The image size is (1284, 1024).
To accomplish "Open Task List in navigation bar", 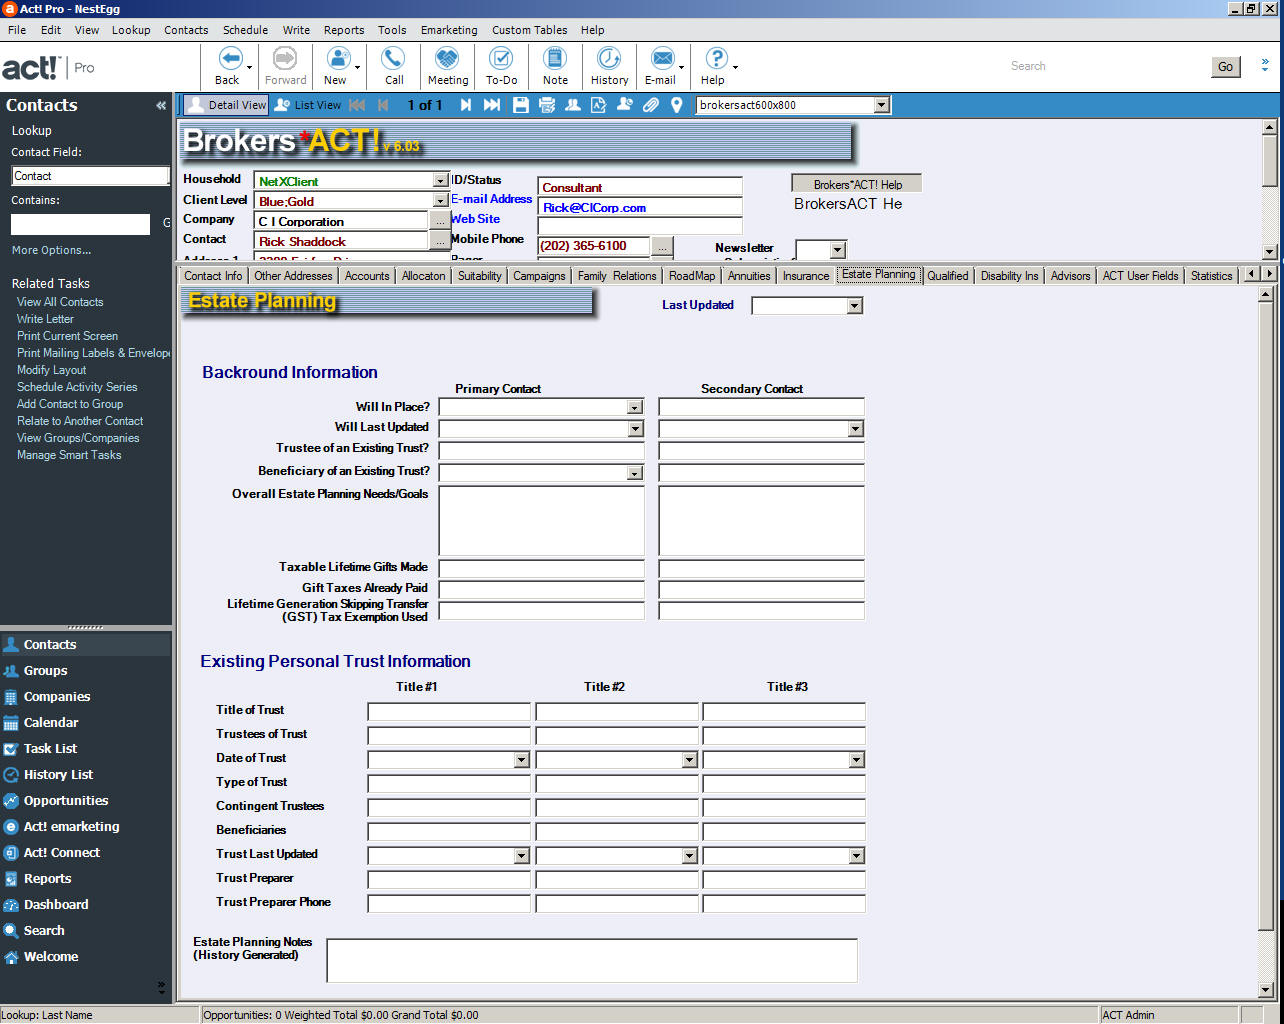I will tap(51, 749).
